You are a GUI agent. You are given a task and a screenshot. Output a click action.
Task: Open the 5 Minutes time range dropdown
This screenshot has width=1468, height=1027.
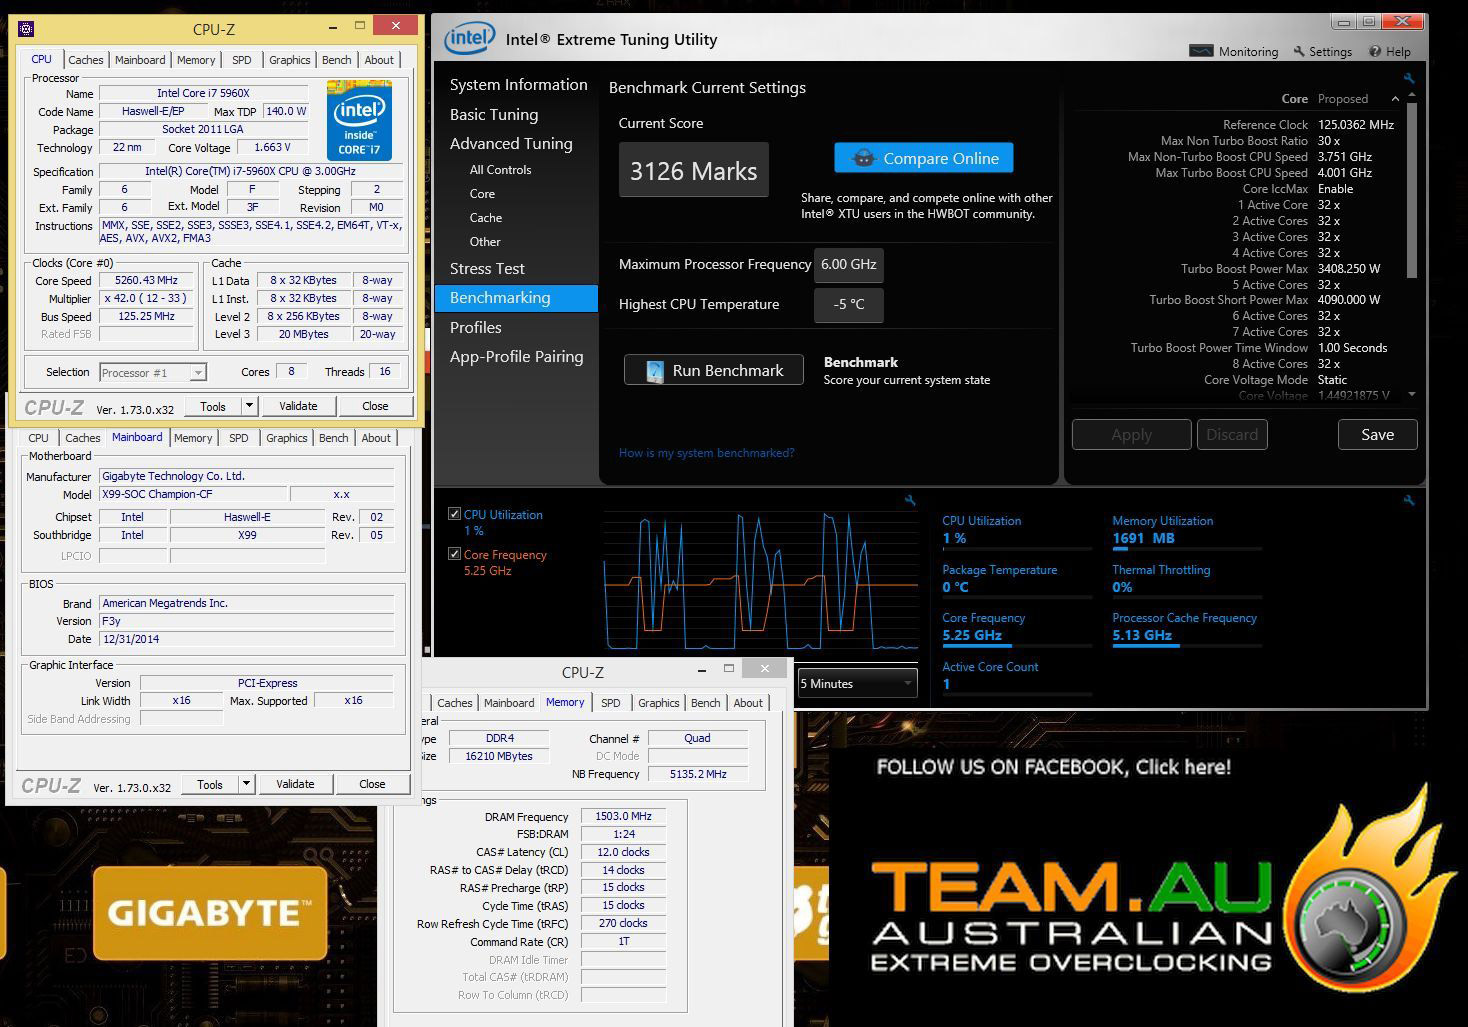click(x=857, y=684)
